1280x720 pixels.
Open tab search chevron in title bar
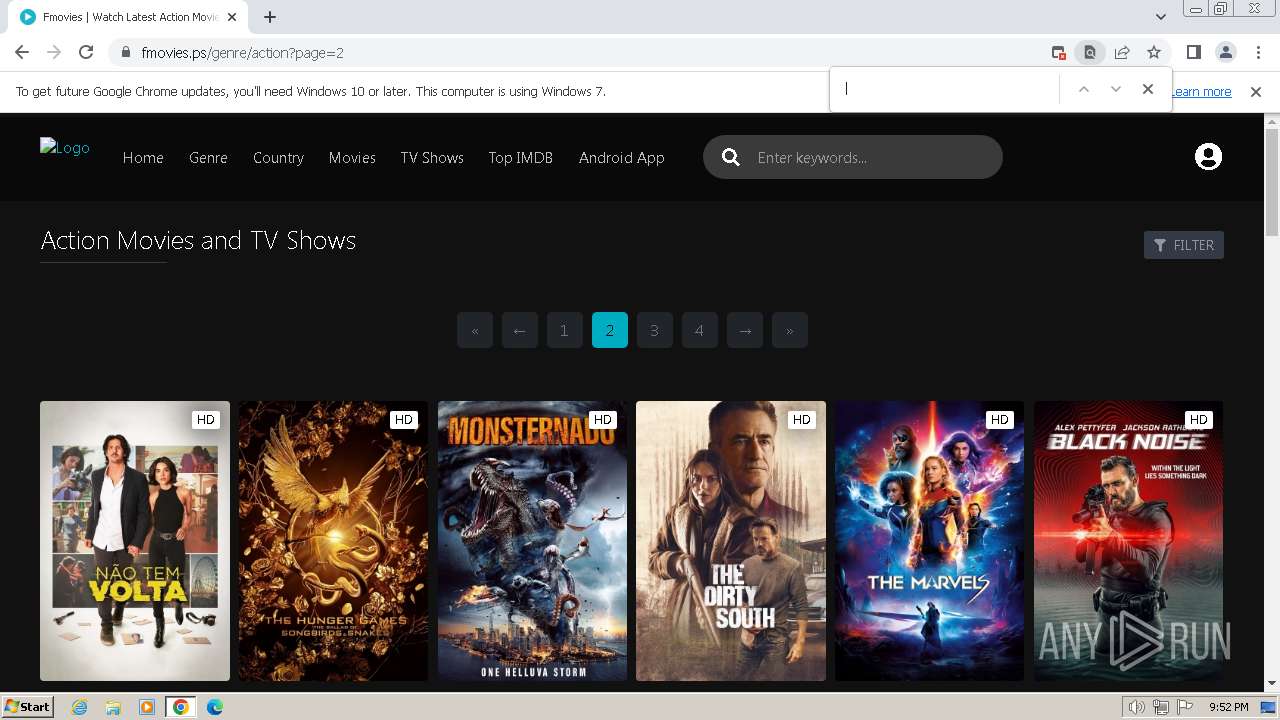point(1160,17)
